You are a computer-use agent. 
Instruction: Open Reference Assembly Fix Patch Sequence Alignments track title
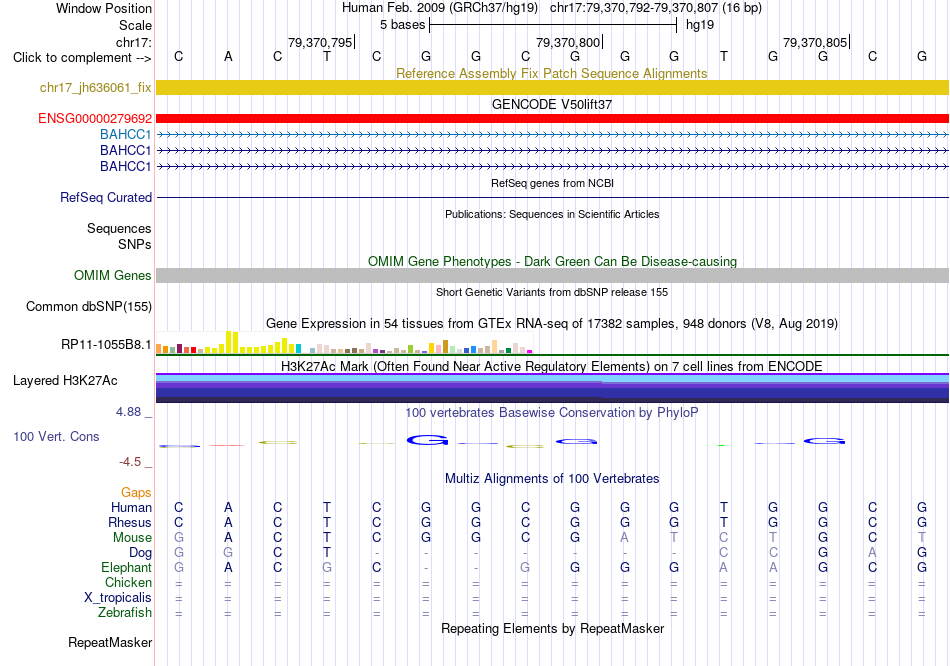(x=551, y=73)
